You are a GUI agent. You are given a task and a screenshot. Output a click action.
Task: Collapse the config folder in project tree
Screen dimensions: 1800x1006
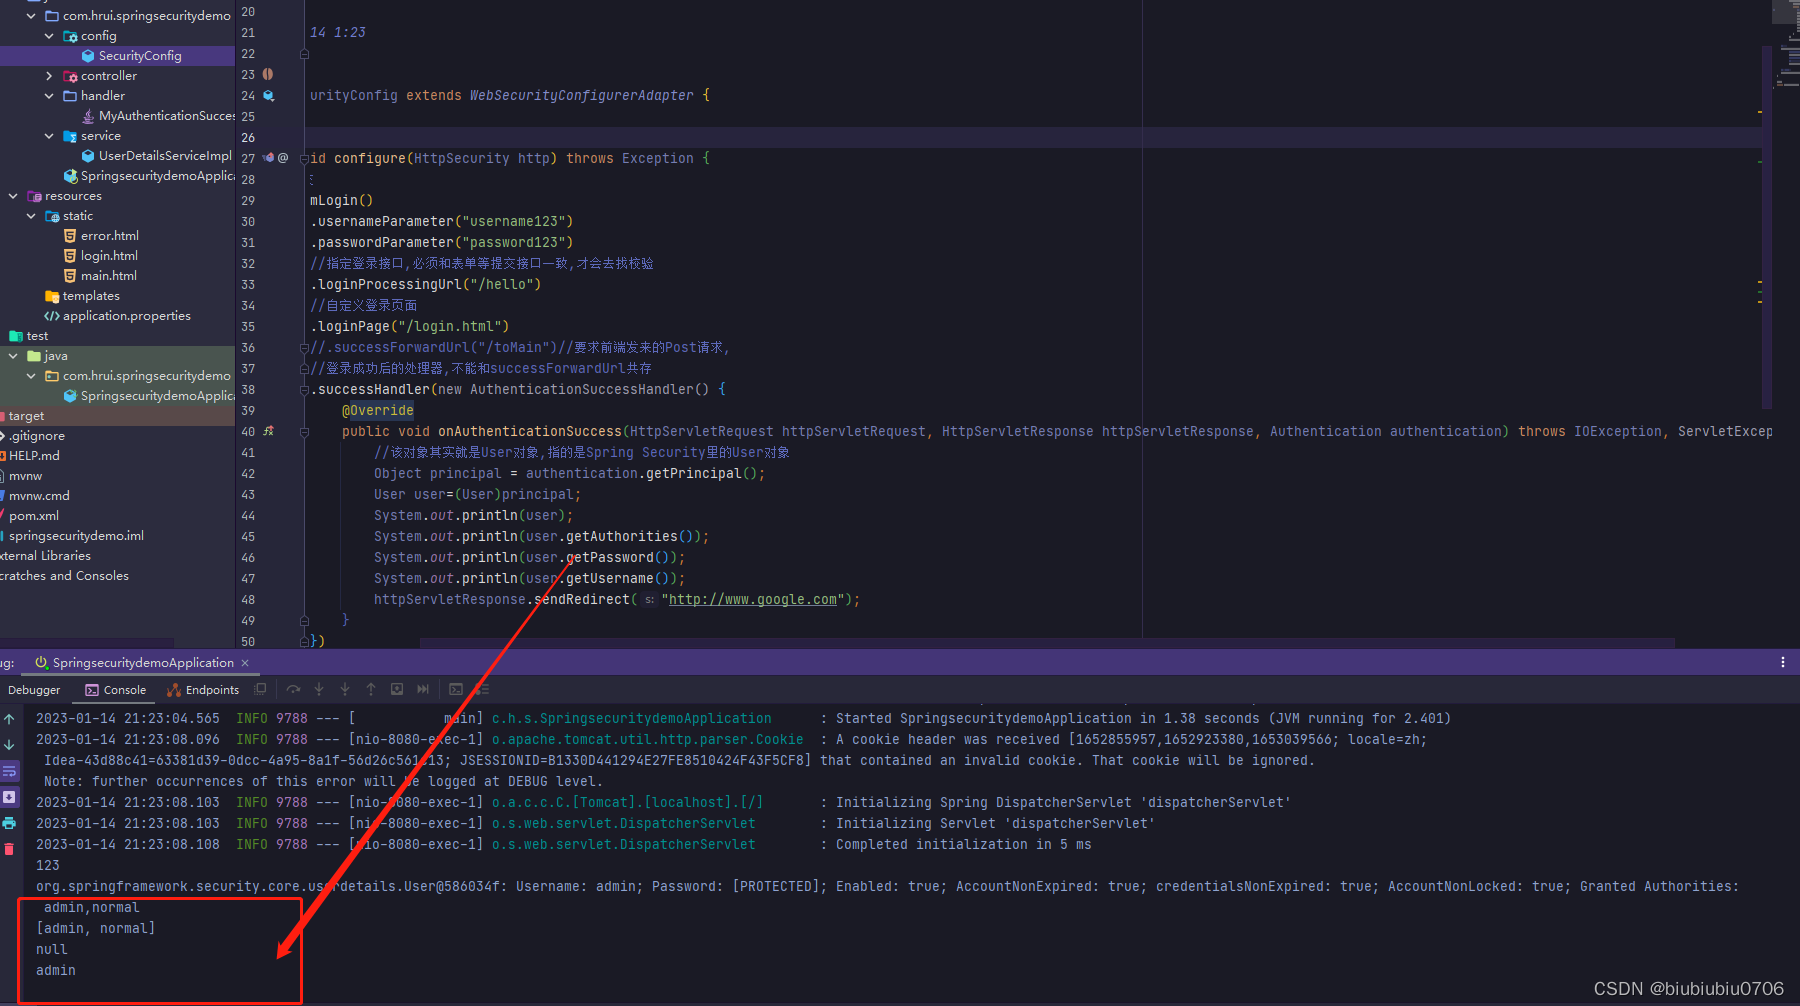pos(49,36)
